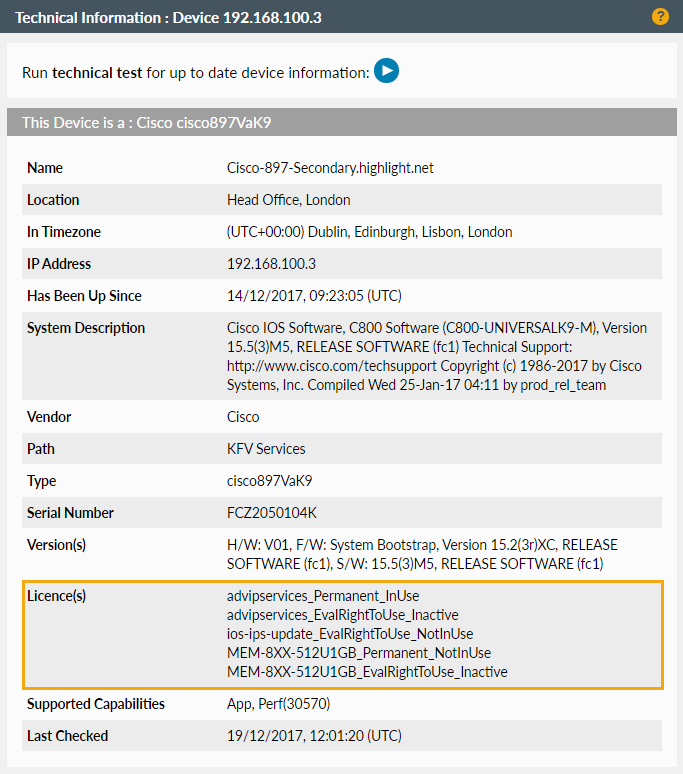
Task: Run the technical test play button
Action: click(386, 71)
